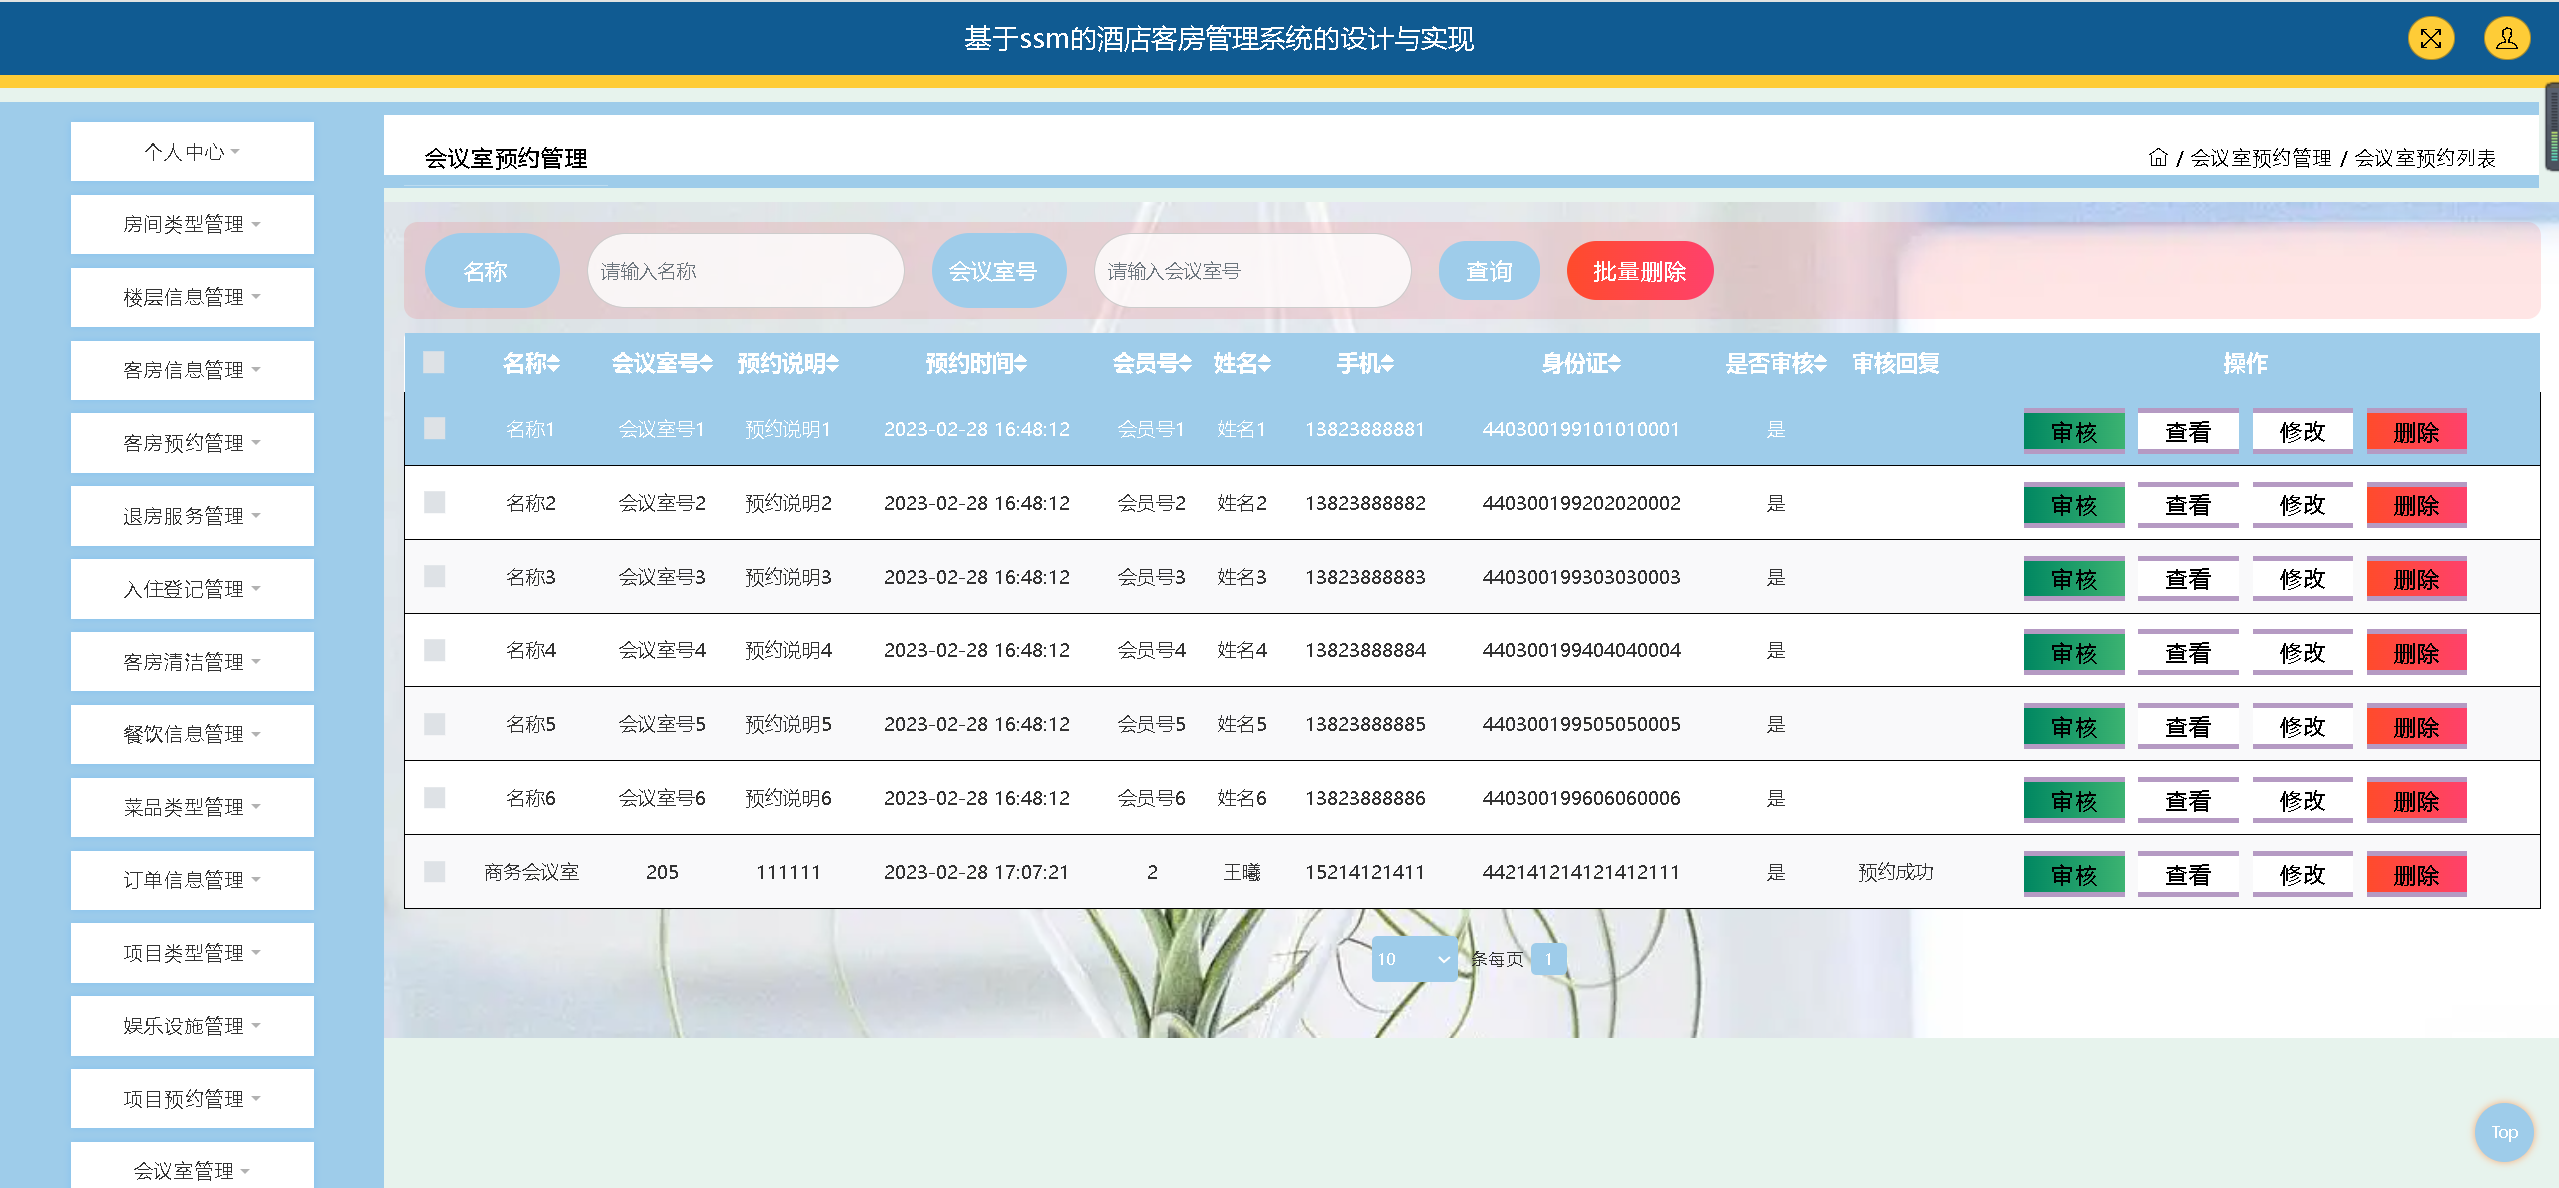Click the fullscreen toggle icon in header

(2430, 39)
